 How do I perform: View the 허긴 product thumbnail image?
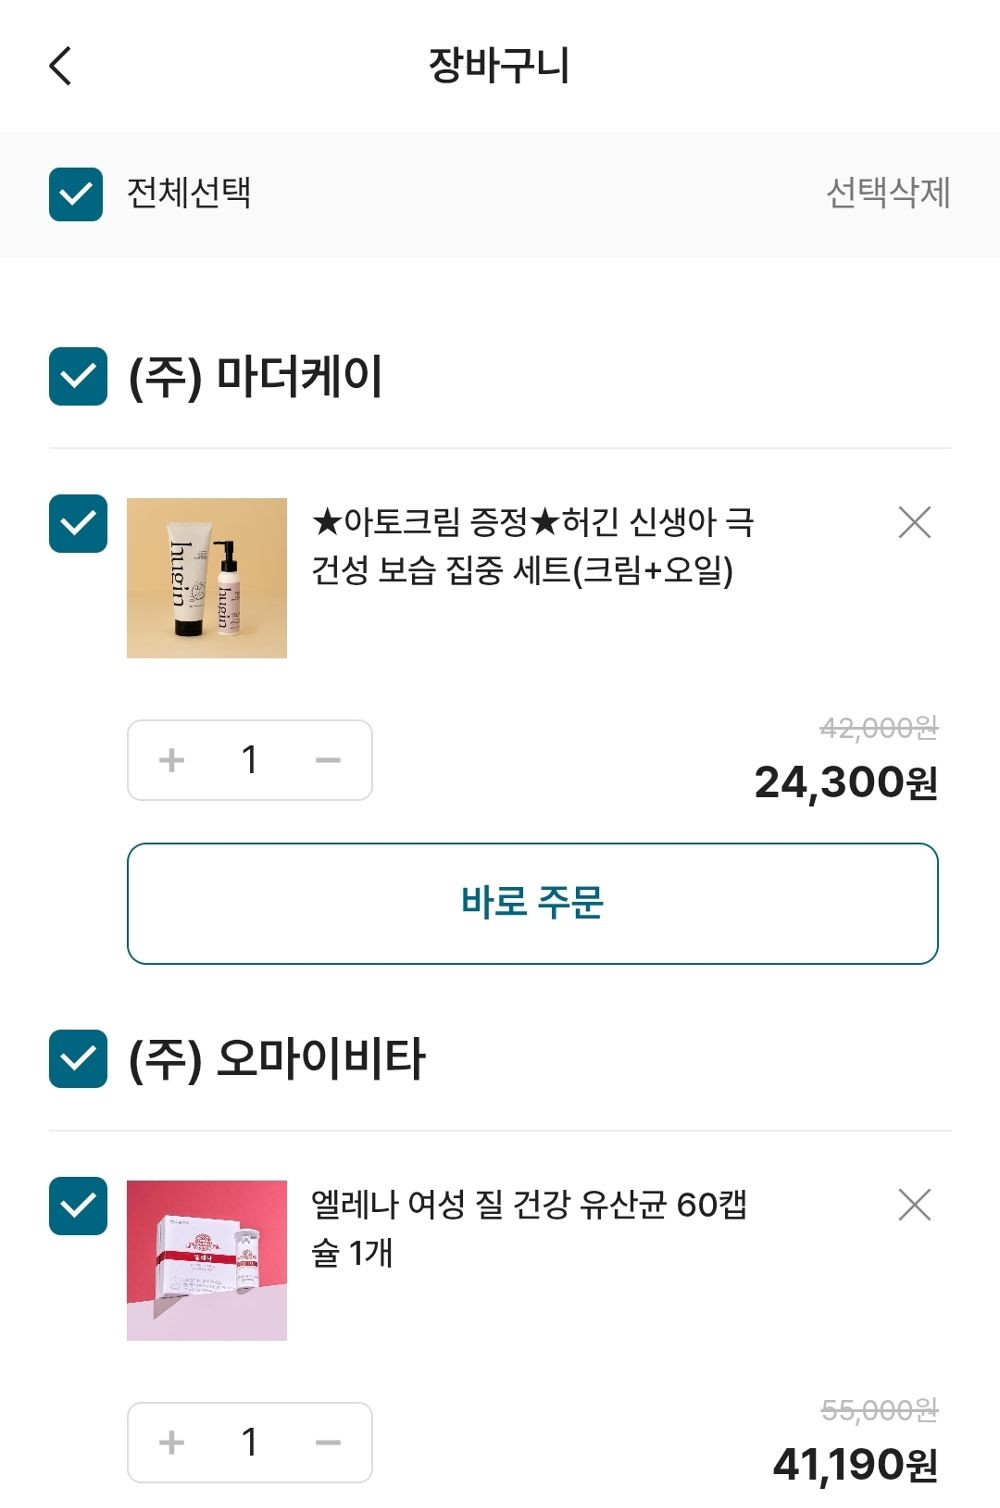[205, 578]
